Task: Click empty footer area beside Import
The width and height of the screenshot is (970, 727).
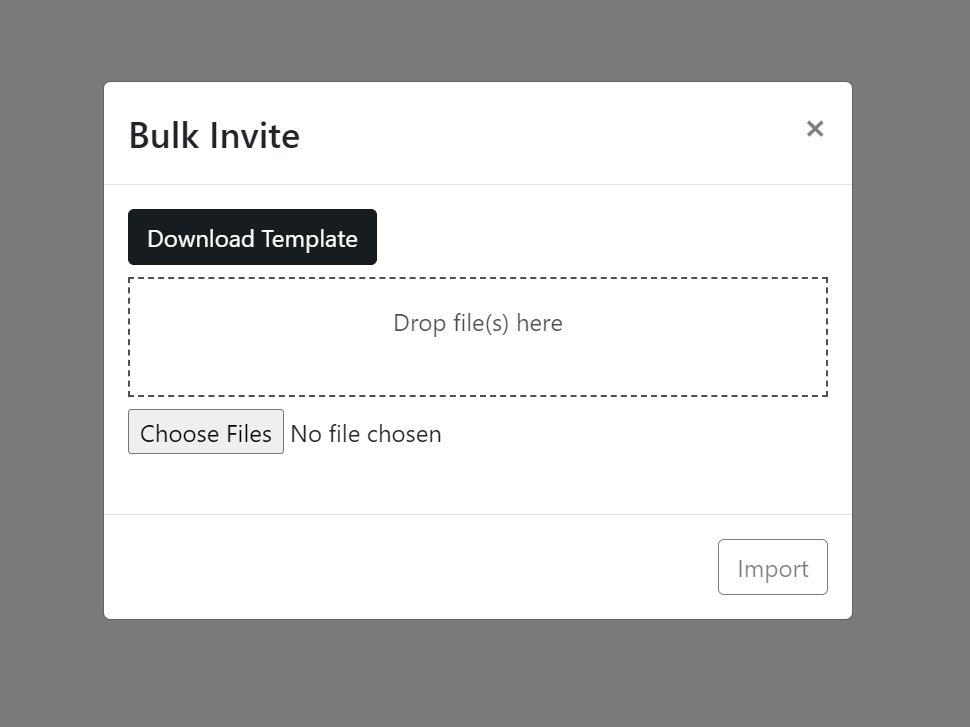Action: point(408,567)
